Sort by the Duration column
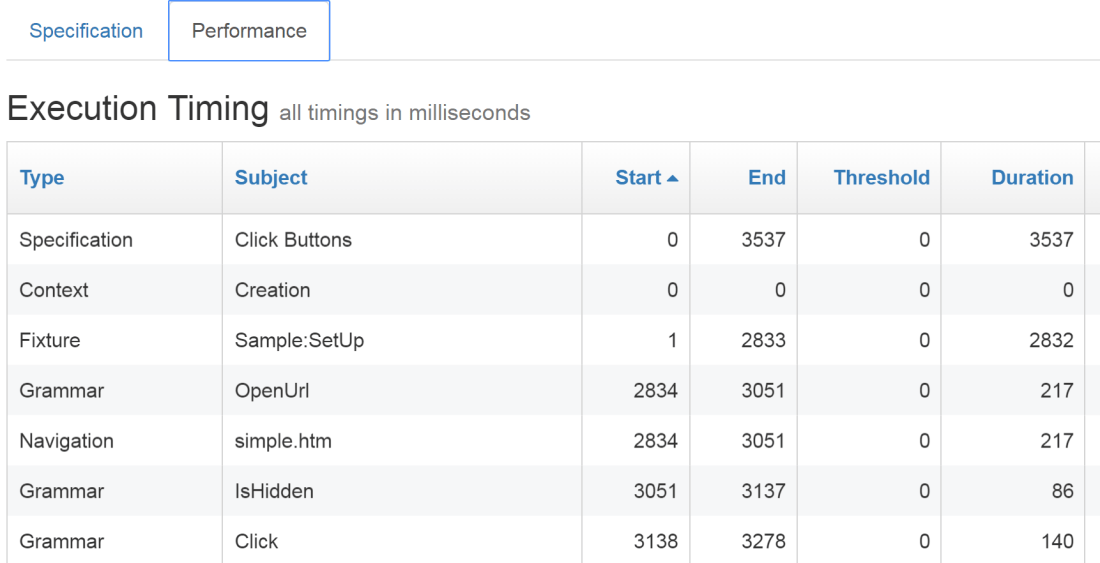 tap(1032, 178)
